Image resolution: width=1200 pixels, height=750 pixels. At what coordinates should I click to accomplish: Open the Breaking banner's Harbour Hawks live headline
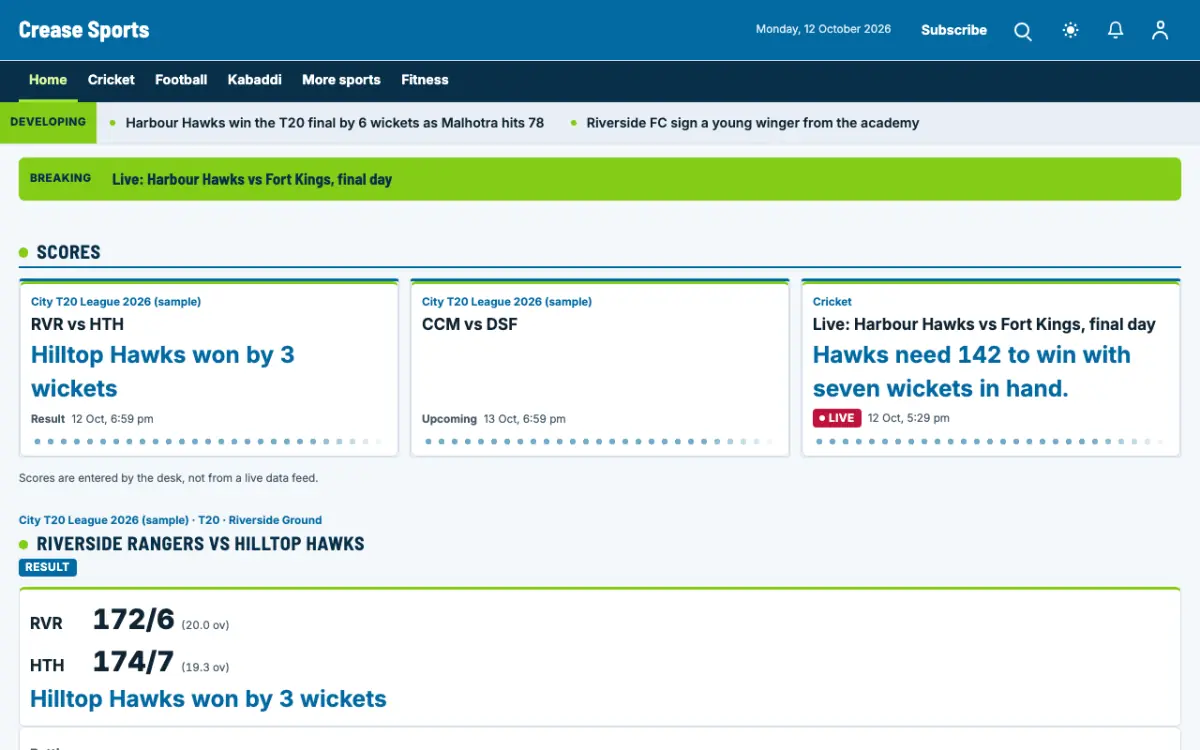coord(252,180)
